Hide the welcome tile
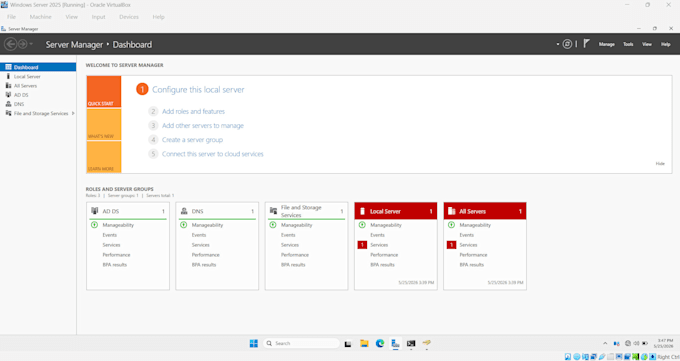 click(660, 164)
